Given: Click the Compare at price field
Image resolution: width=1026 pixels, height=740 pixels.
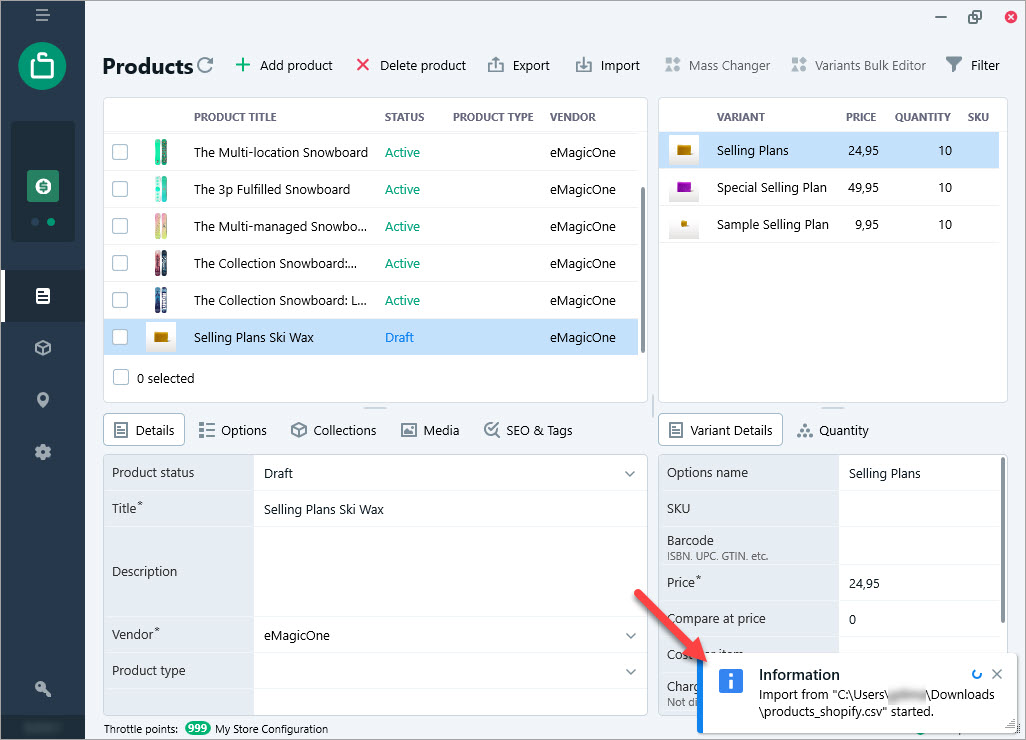Looking at the screenshot, I should pos(919,619).
